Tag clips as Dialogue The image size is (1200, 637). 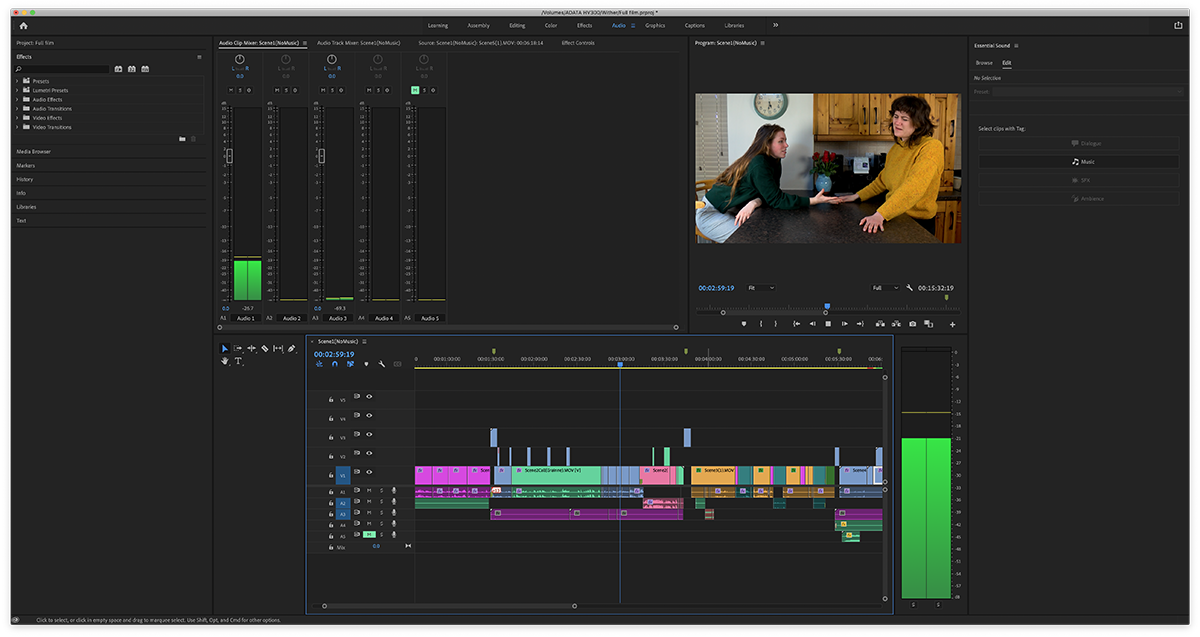click(x=1078, y=143)
